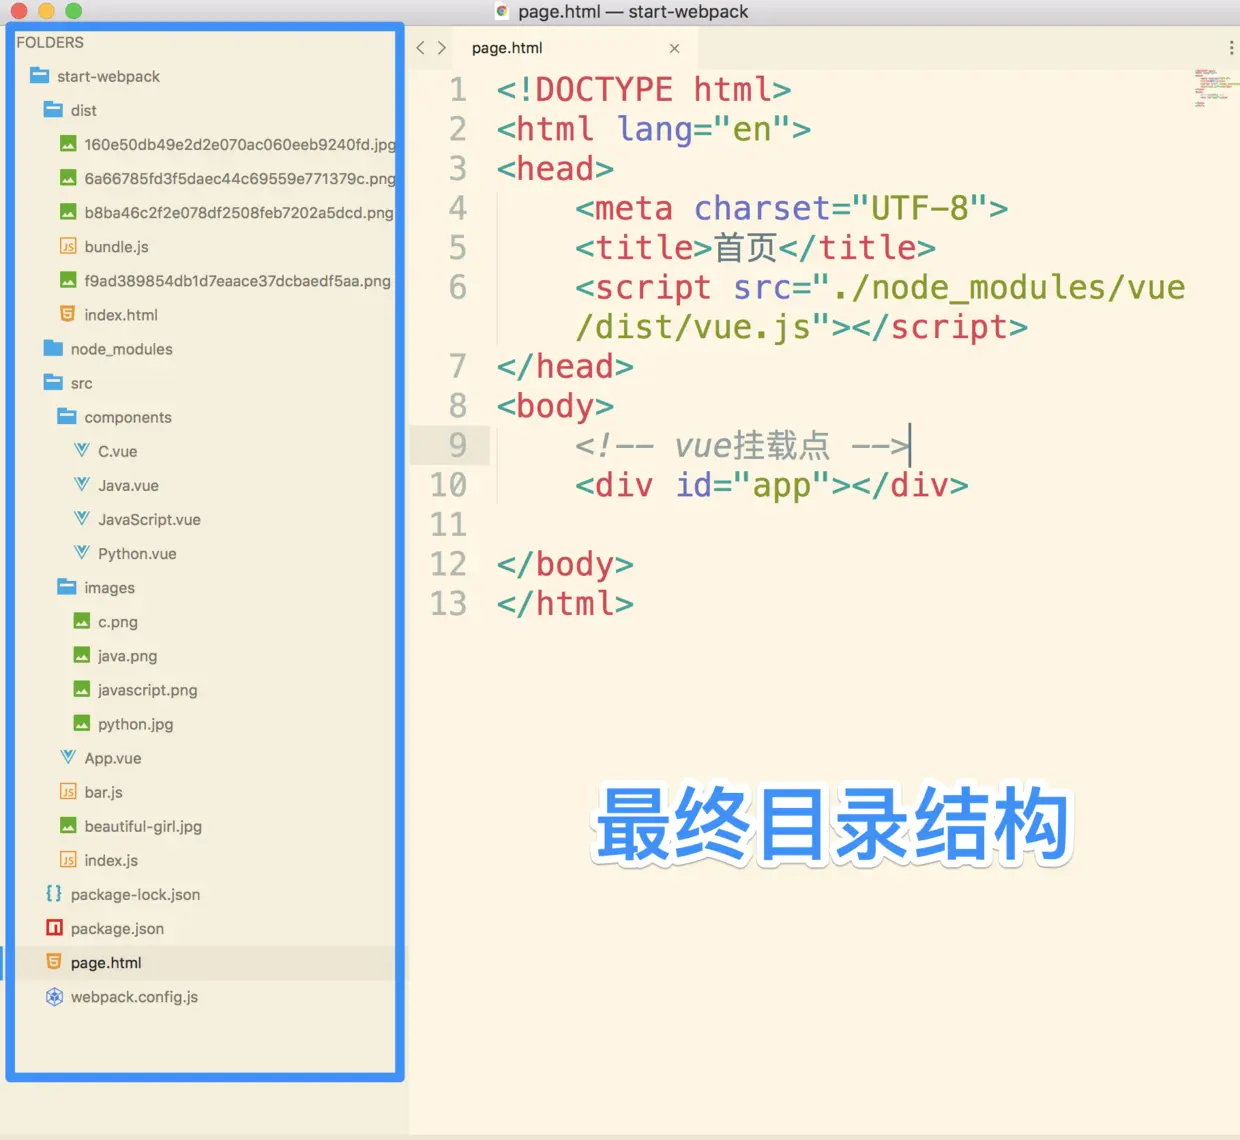Open webpack.config.js file in sidebar
This screenshot has height=1140, width=1240.
coord(134,997)
